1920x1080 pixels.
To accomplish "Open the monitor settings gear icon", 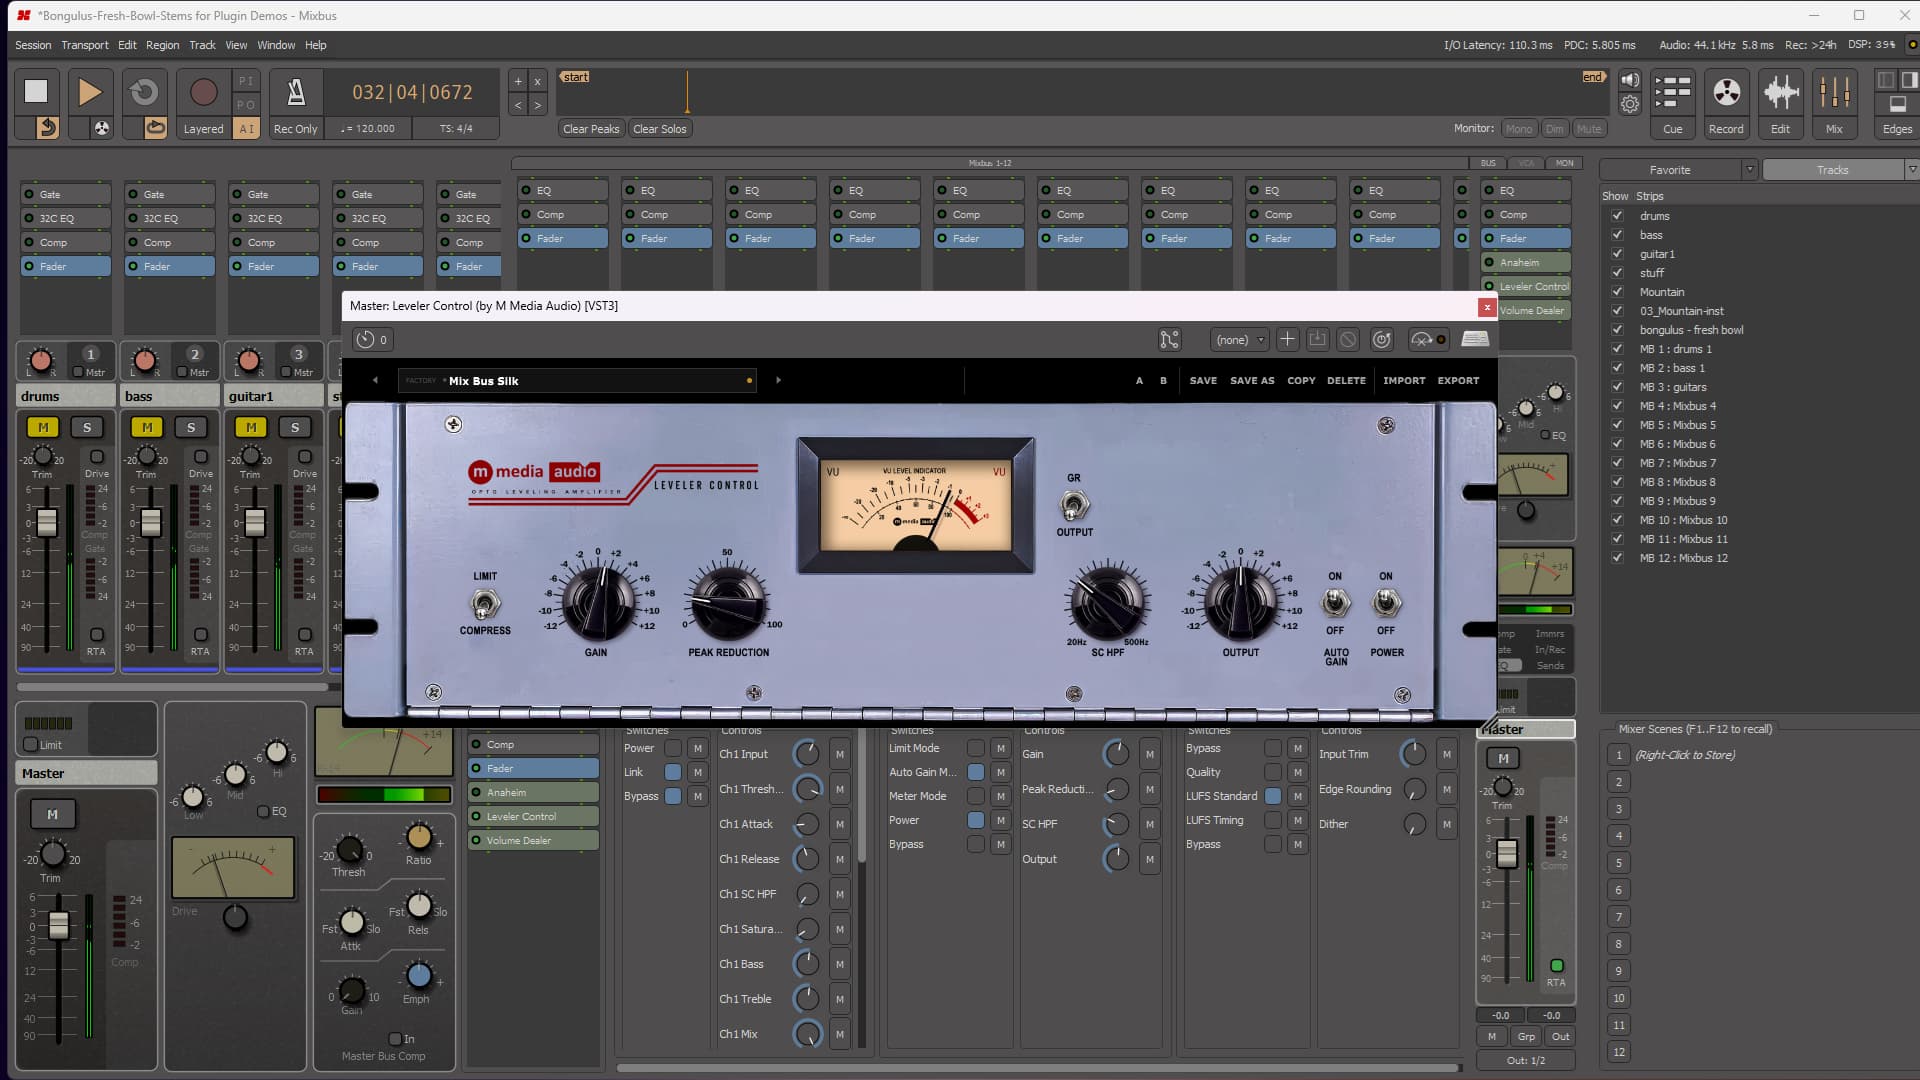I will 1630,104.
